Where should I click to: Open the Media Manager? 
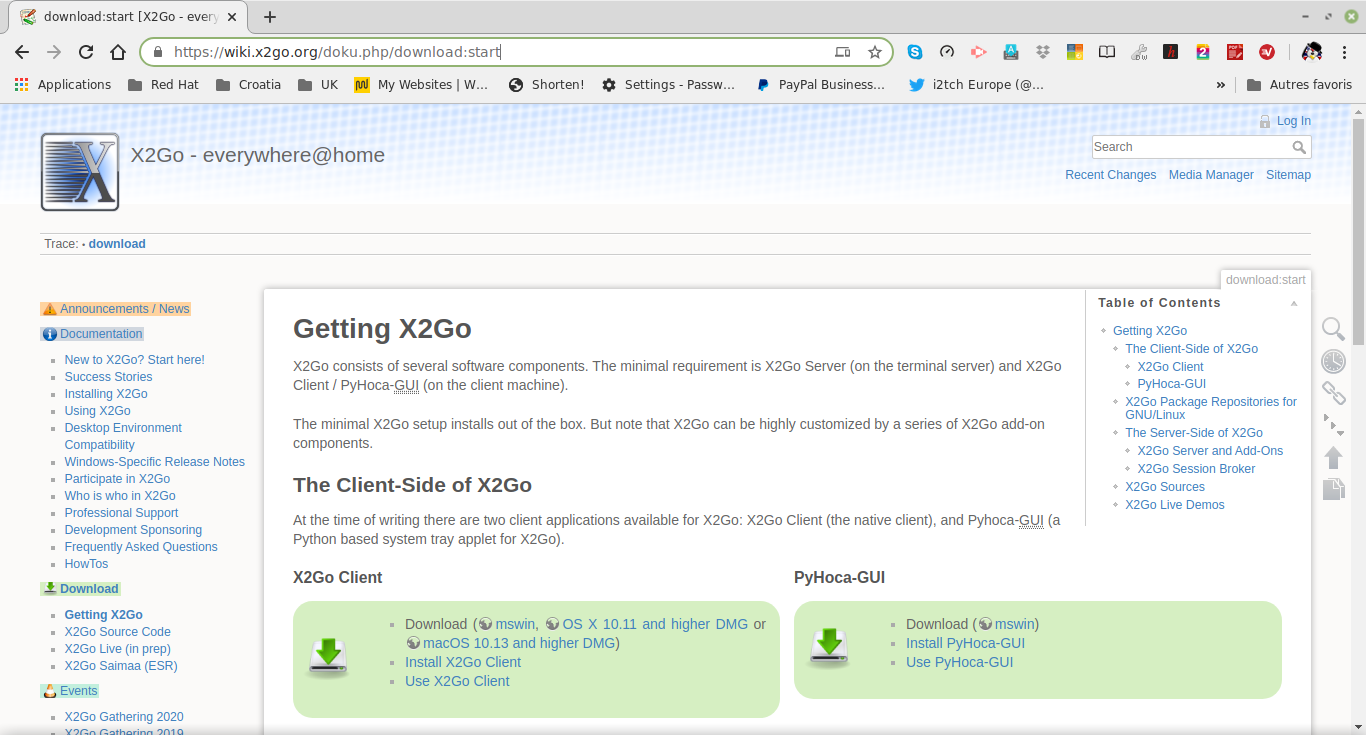tap(1211, 175)
